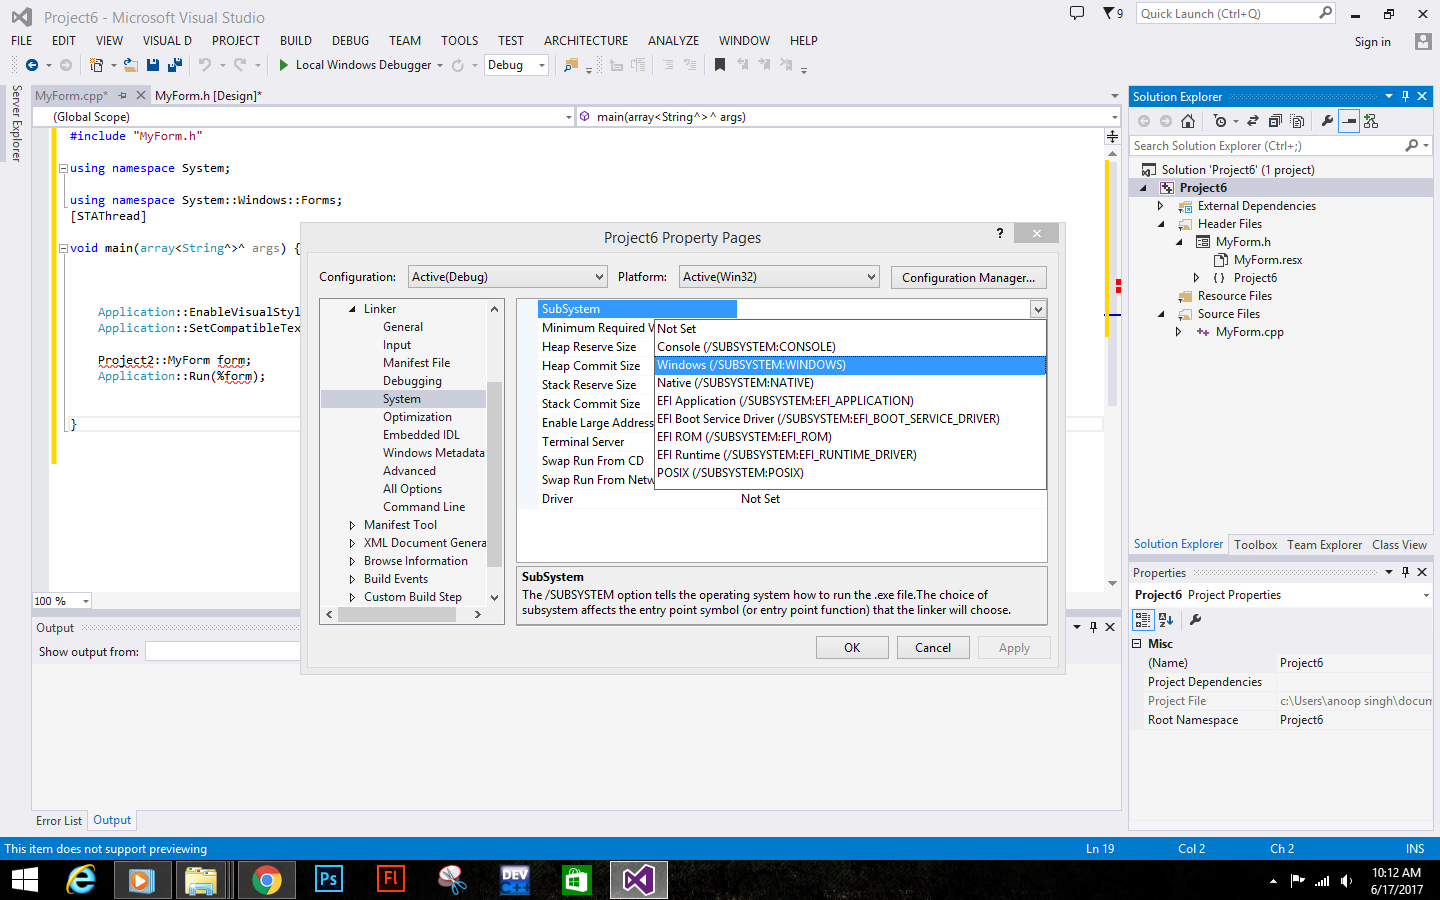Viewport: 1440px width, 900px height.
Task: Open the DEBUG menu
Action: pos(350,40)
